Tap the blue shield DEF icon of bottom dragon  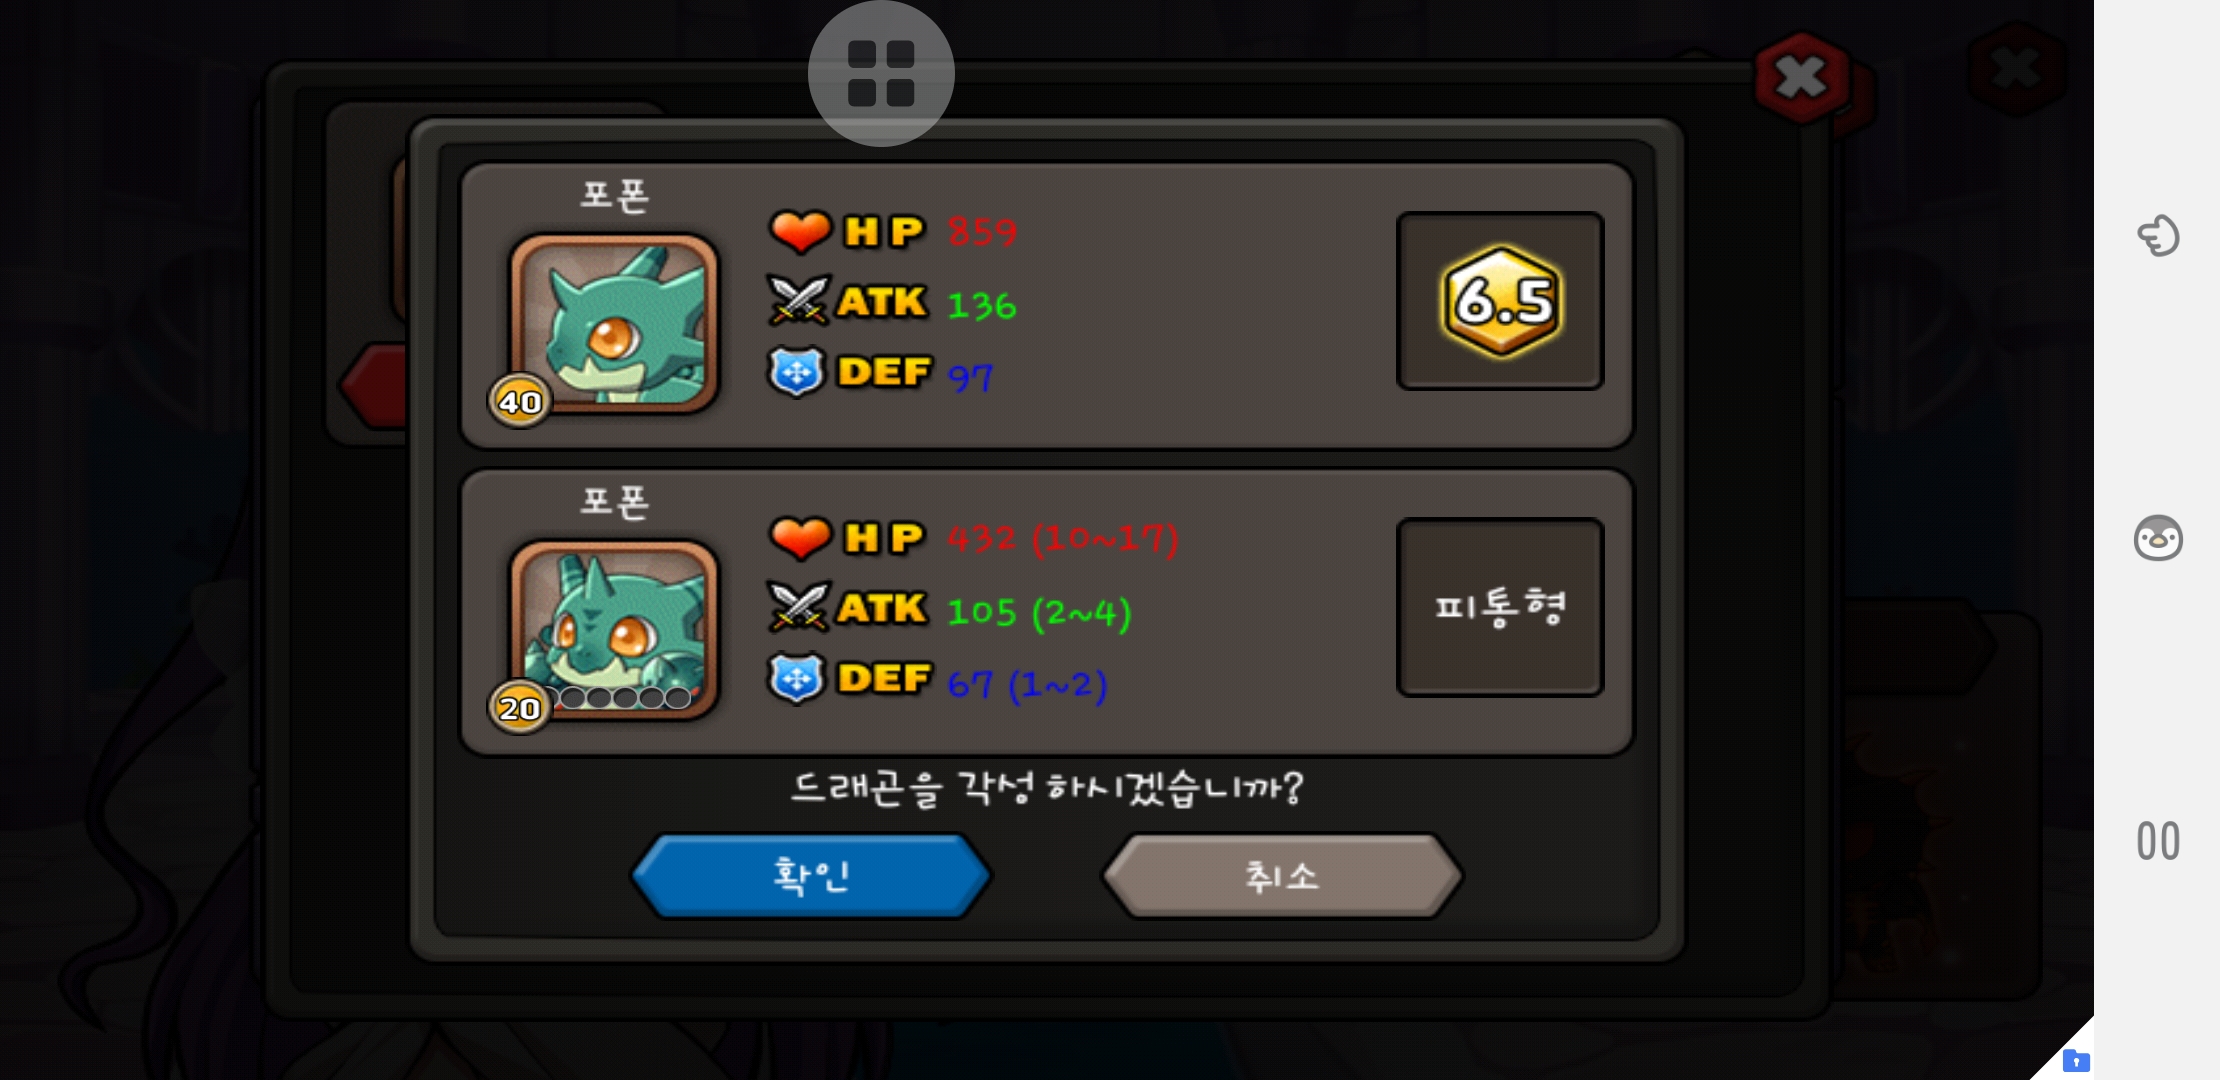pyautogui.click(x=796, y=678)
